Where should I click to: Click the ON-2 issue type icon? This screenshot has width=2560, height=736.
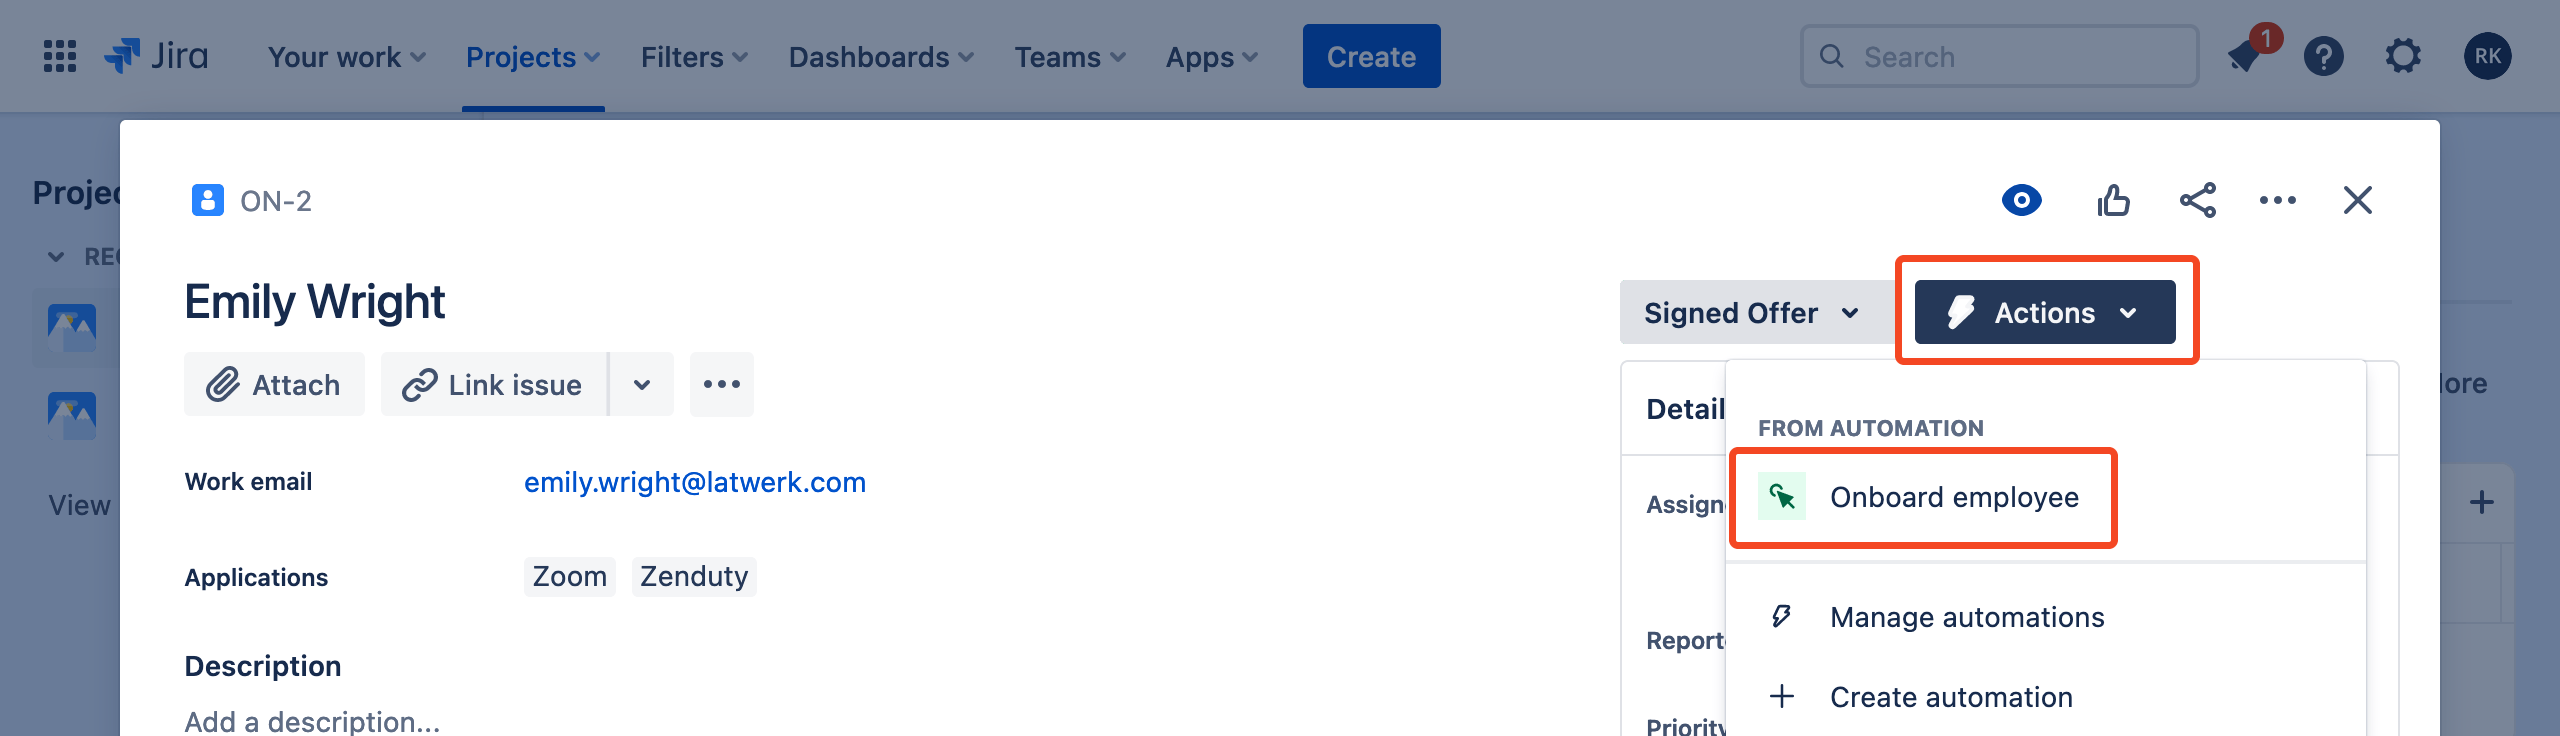tap(207, 200)
